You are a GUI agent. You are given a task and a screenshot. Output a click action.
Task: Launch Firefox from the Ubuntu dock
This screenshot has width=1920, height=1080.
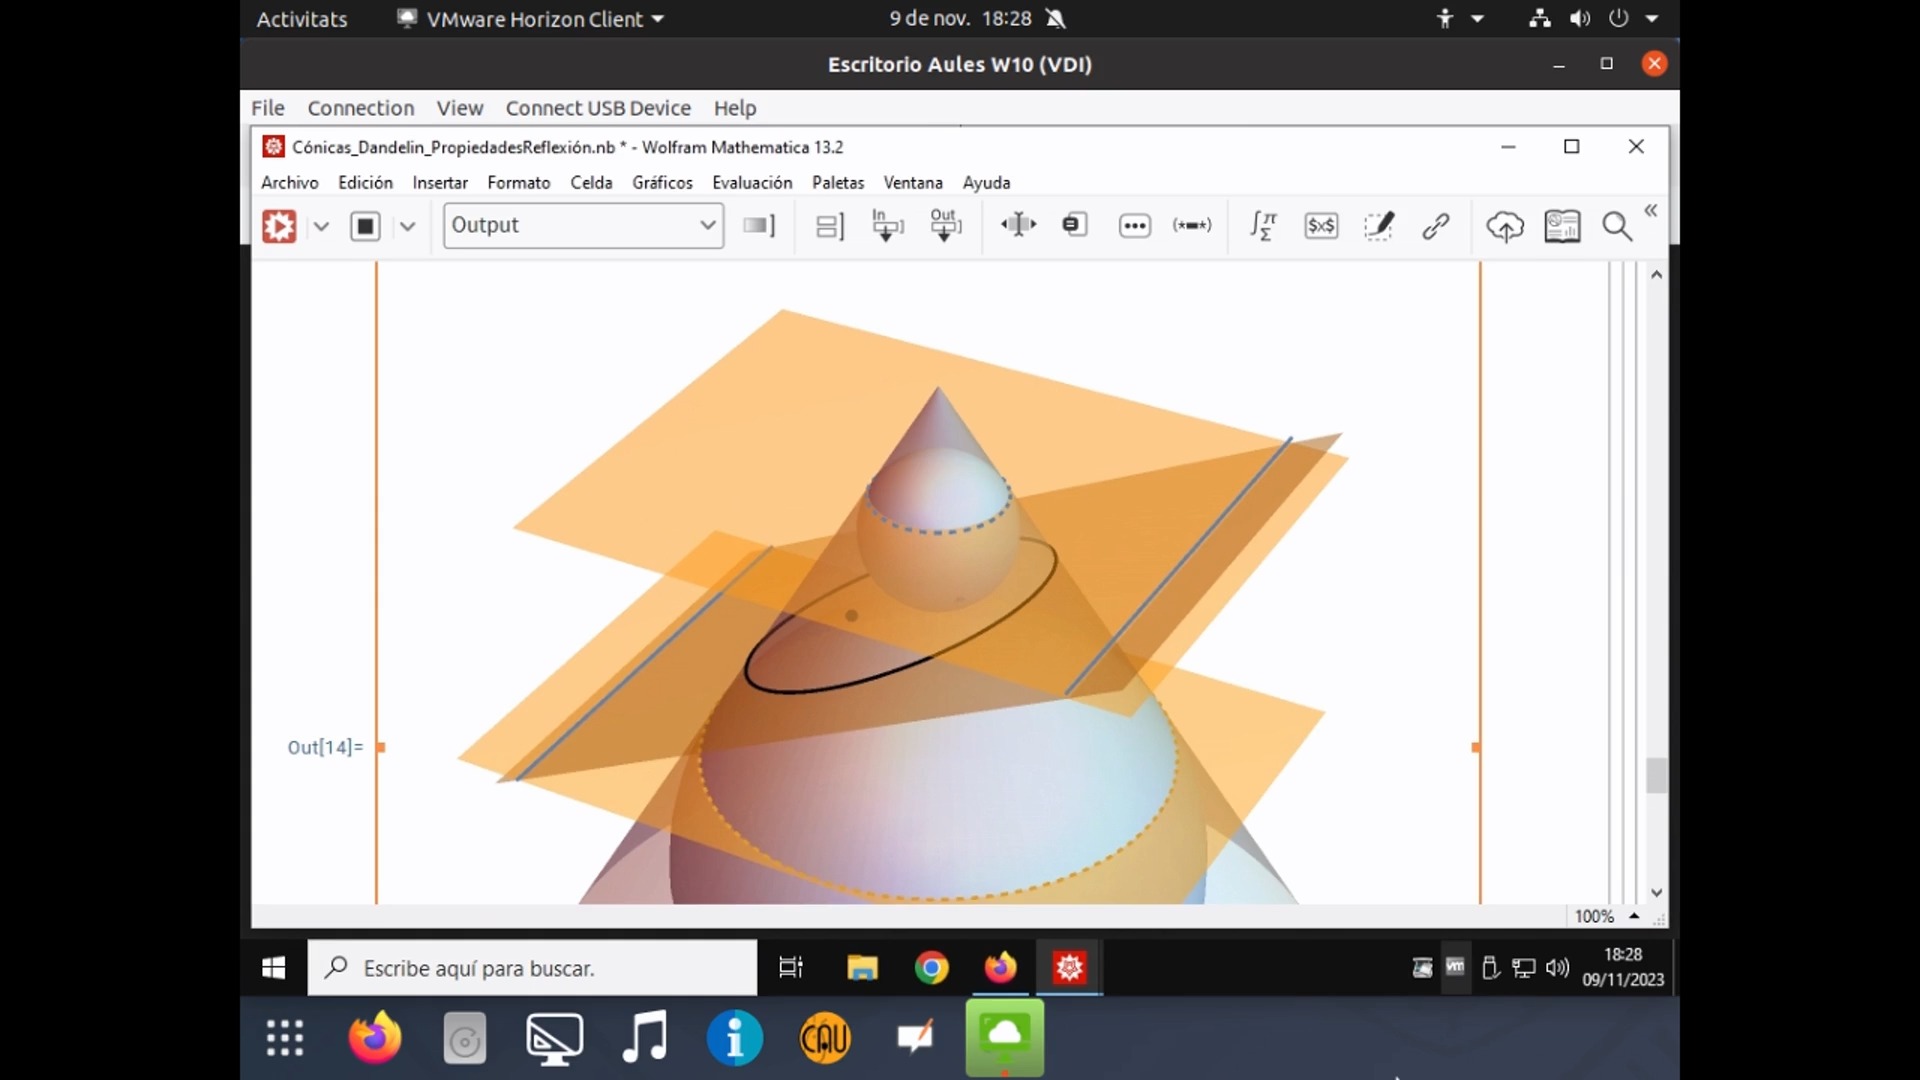click(x=375, y=1038)
